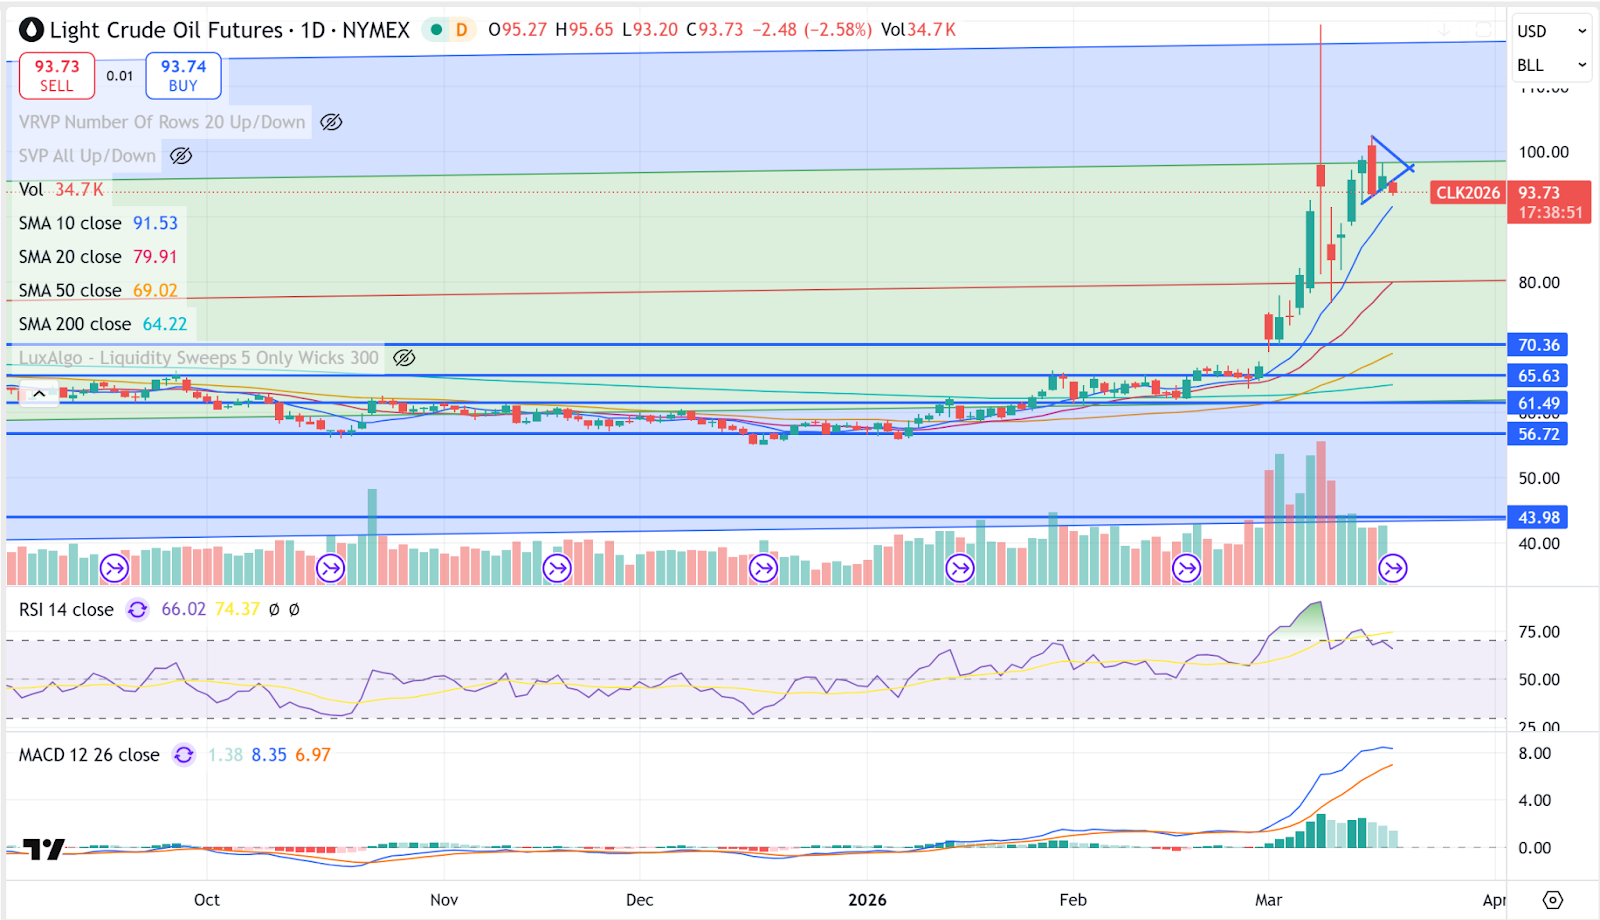1600x920 pixels.
Task: Click the 93.74 BUY button
Action: [x=183, y=76]
